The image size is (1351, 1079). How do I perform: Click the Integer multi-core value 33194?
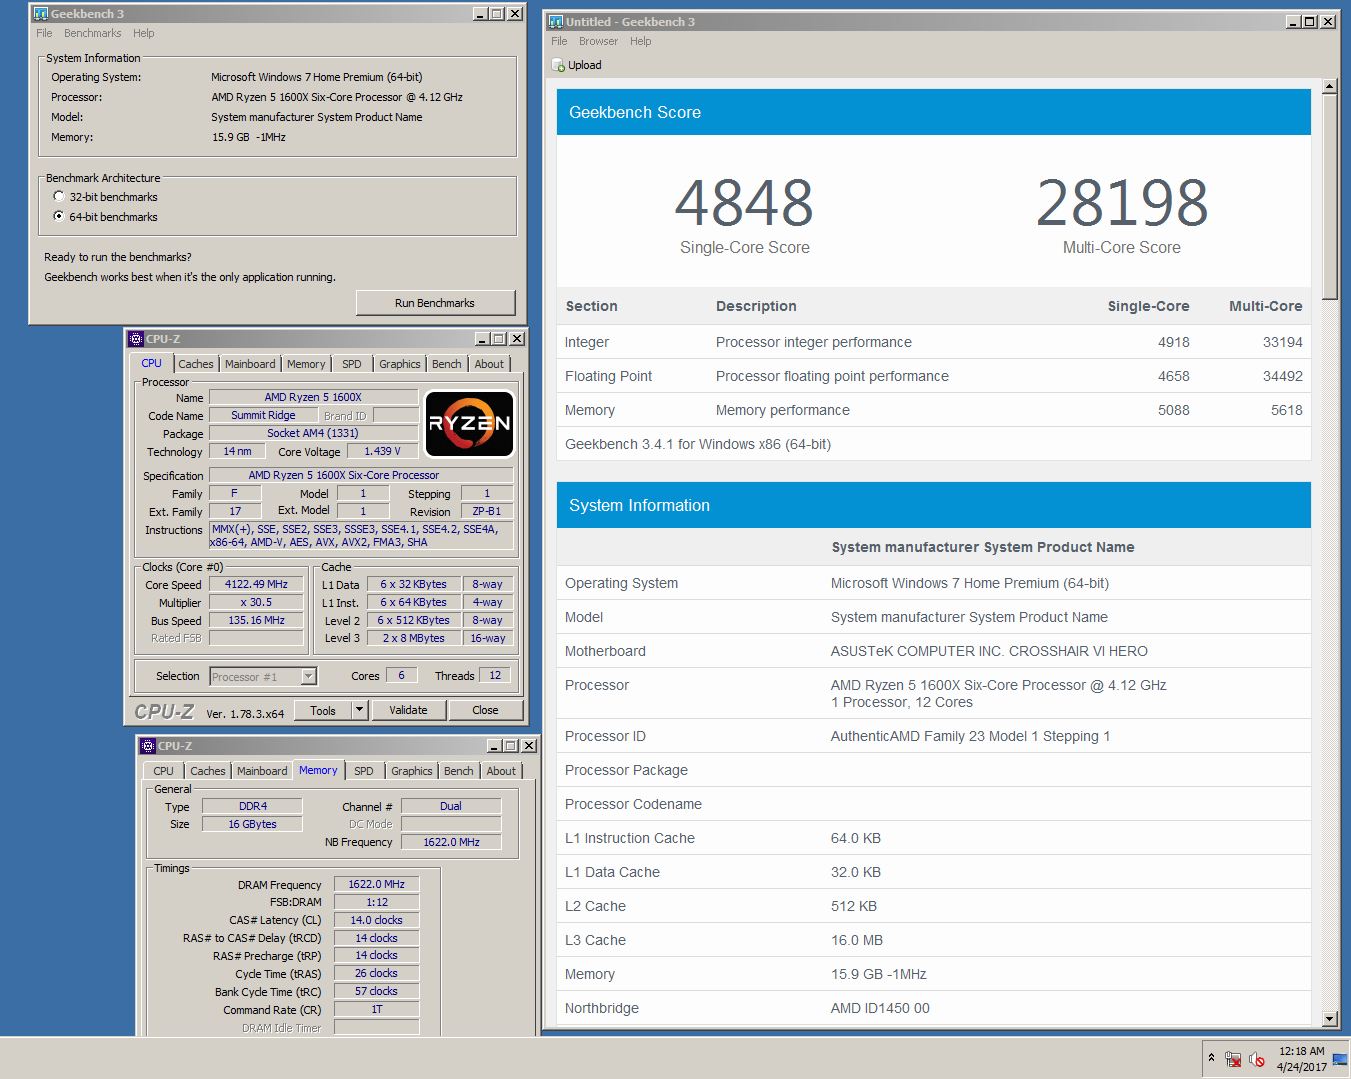(1282, 342)
